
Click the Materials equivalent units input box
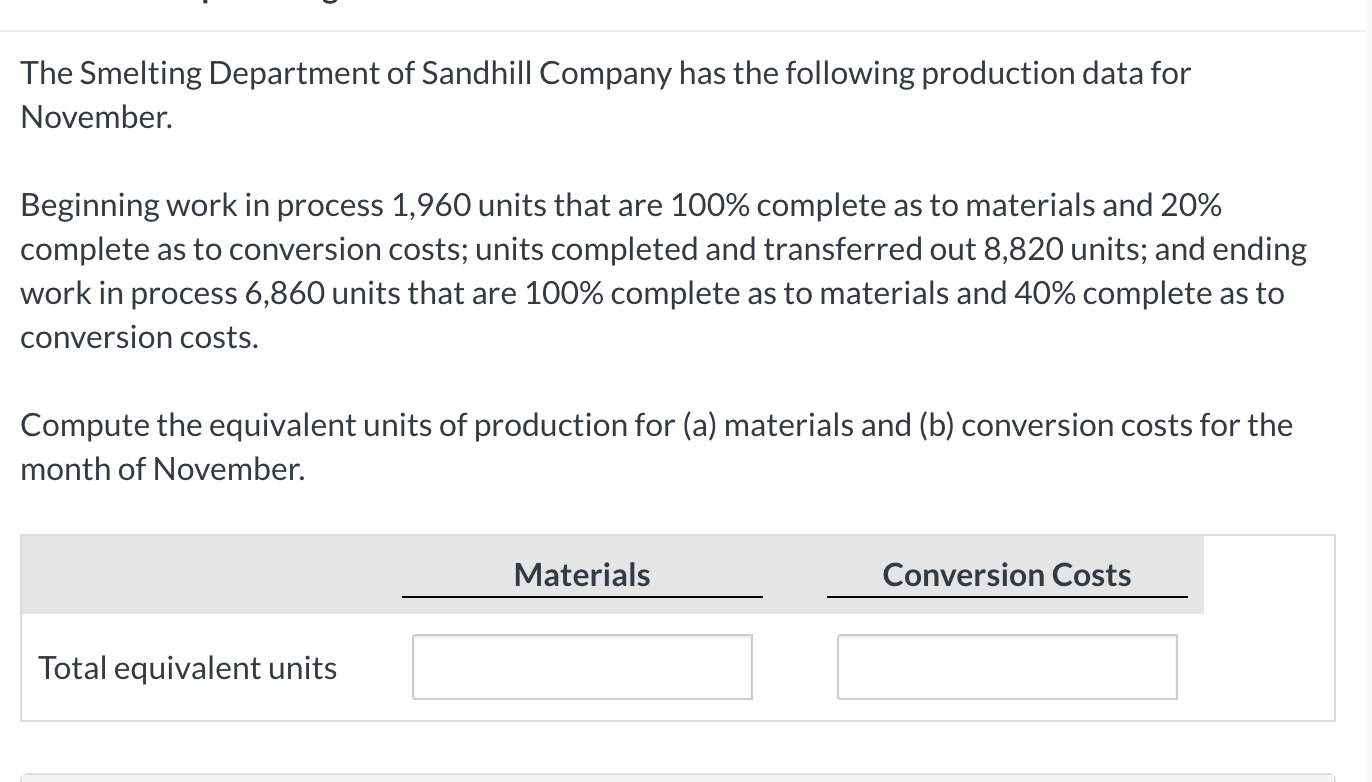582,667
